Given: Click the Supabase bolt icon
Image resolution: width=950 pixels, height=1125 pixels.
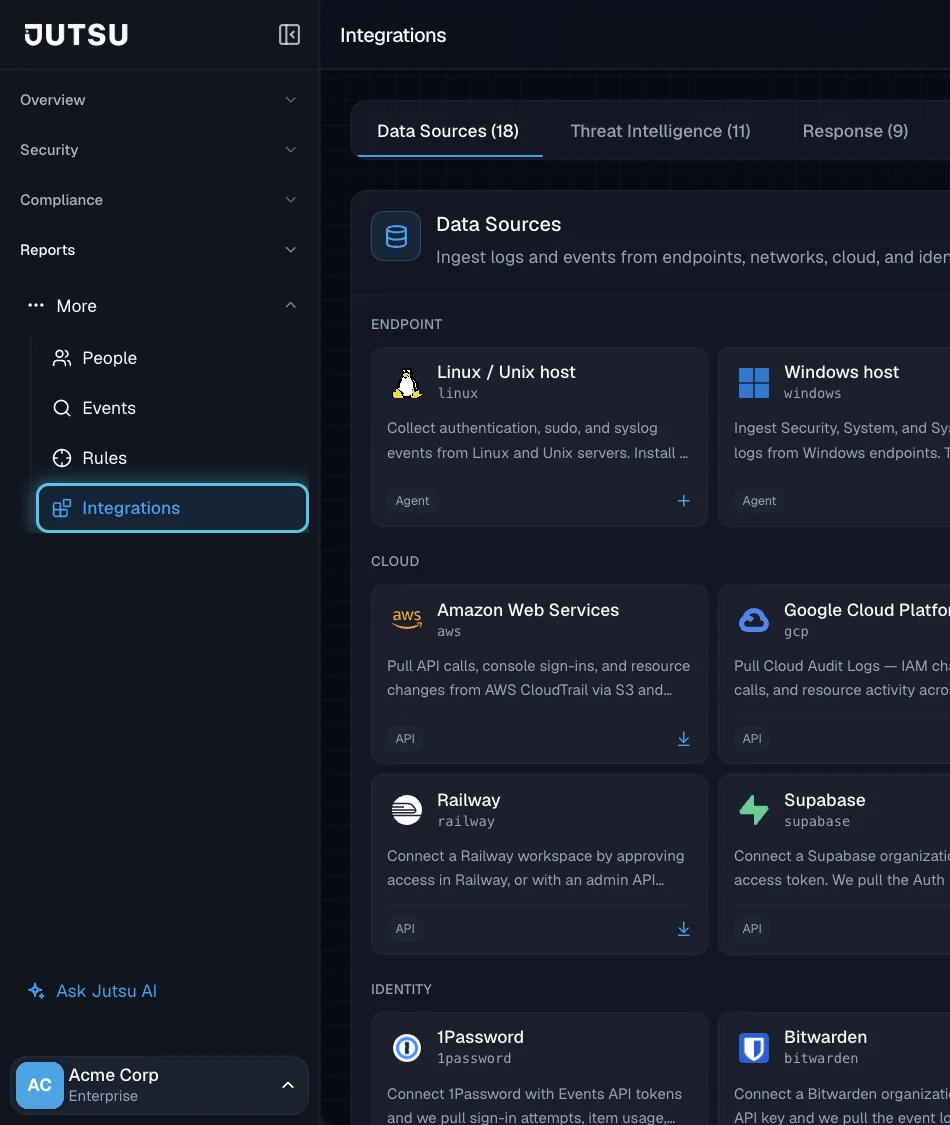Looking at the screenshot, I should coord(753,810).
